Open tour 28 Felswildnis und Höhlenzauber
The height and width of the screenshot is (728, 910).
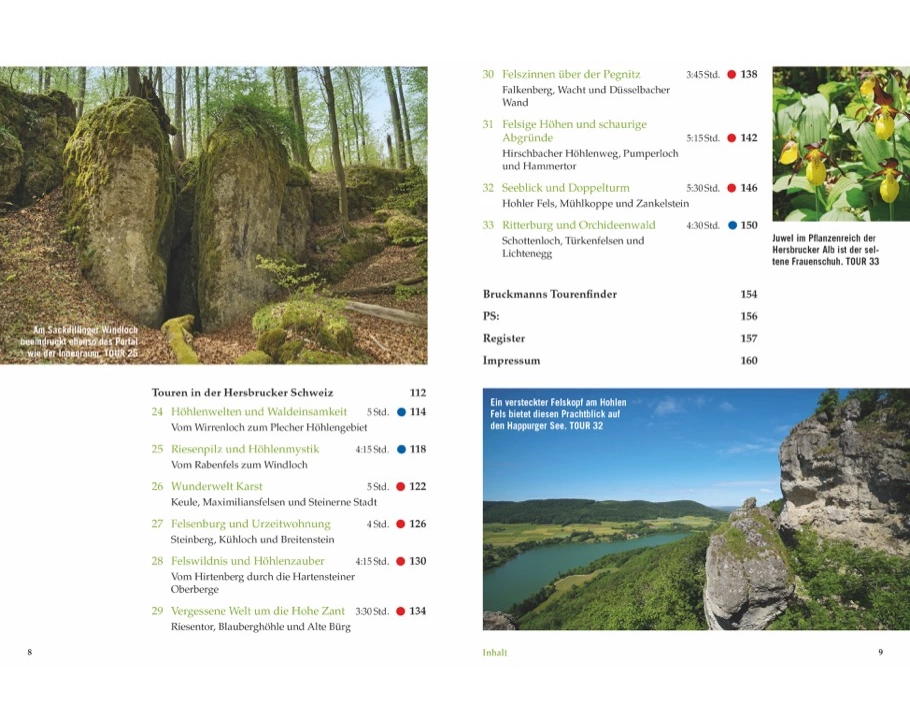coord(250,561)
